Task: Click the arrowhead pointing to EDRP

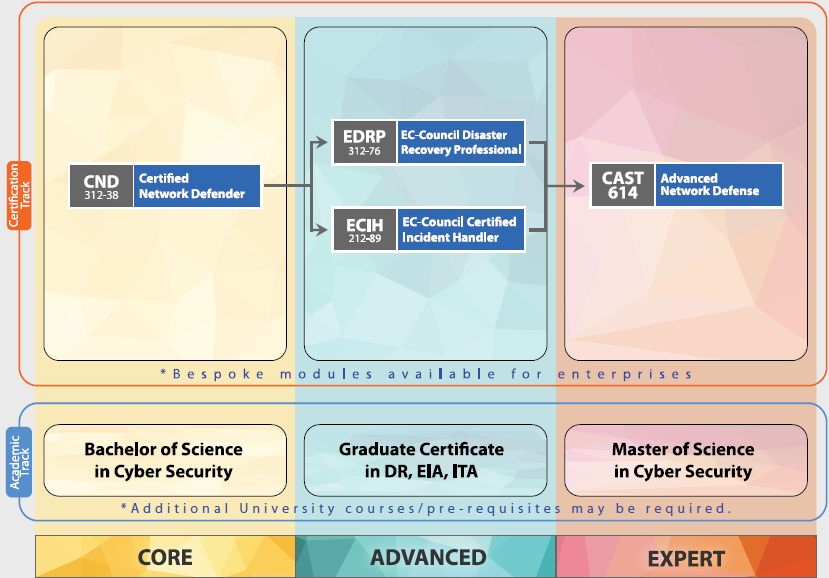Action: [x=322, y=142]
